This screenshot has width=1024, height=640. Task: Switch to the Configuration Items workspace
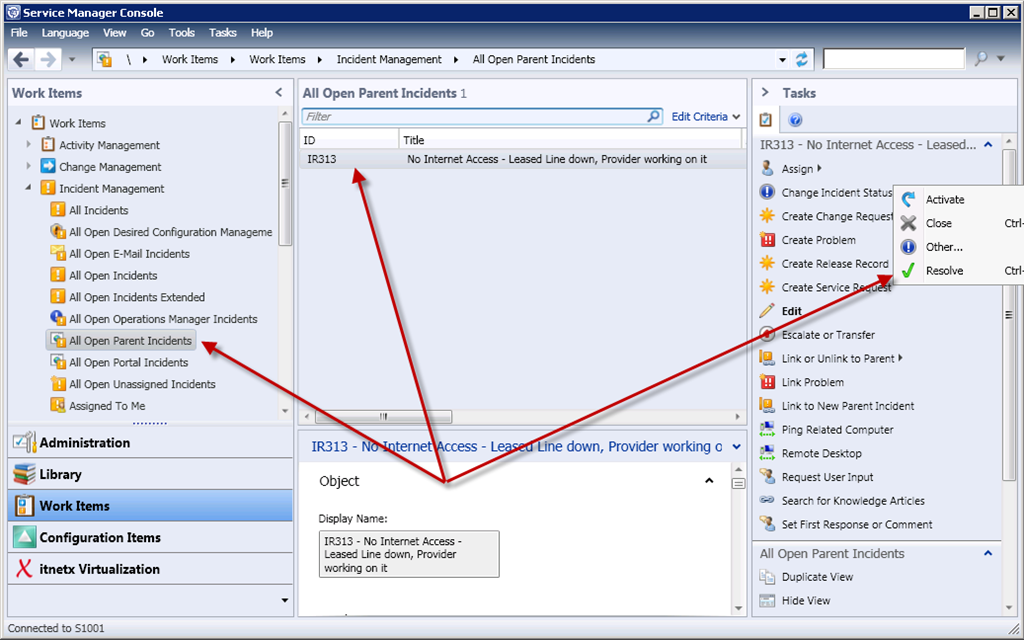click(x=100, y=538)
